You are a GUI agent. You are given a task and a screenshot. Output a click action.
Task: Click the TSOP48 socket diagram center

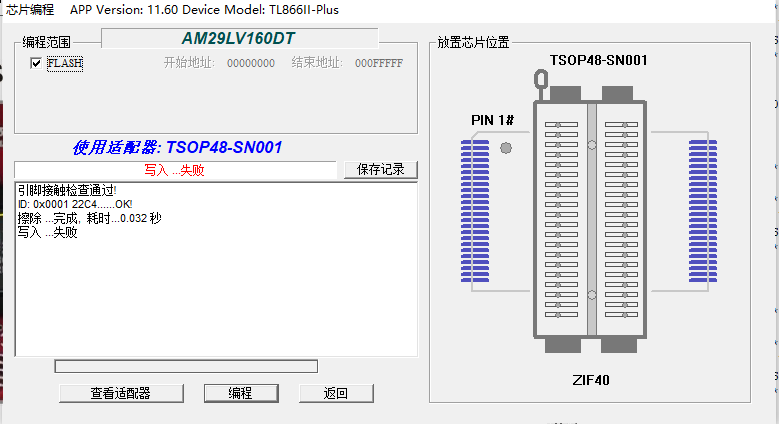click(591, 220)
